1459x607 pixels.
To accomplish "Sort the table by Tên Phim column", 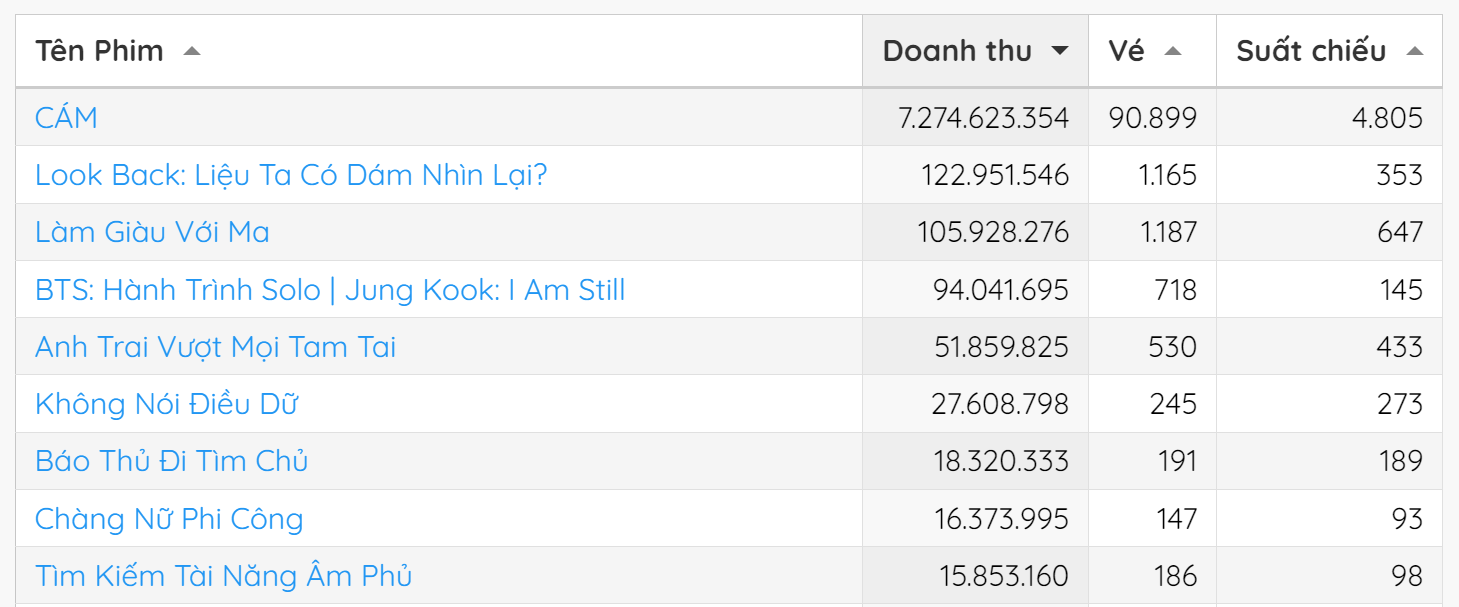I will click(x=100, y=50).
